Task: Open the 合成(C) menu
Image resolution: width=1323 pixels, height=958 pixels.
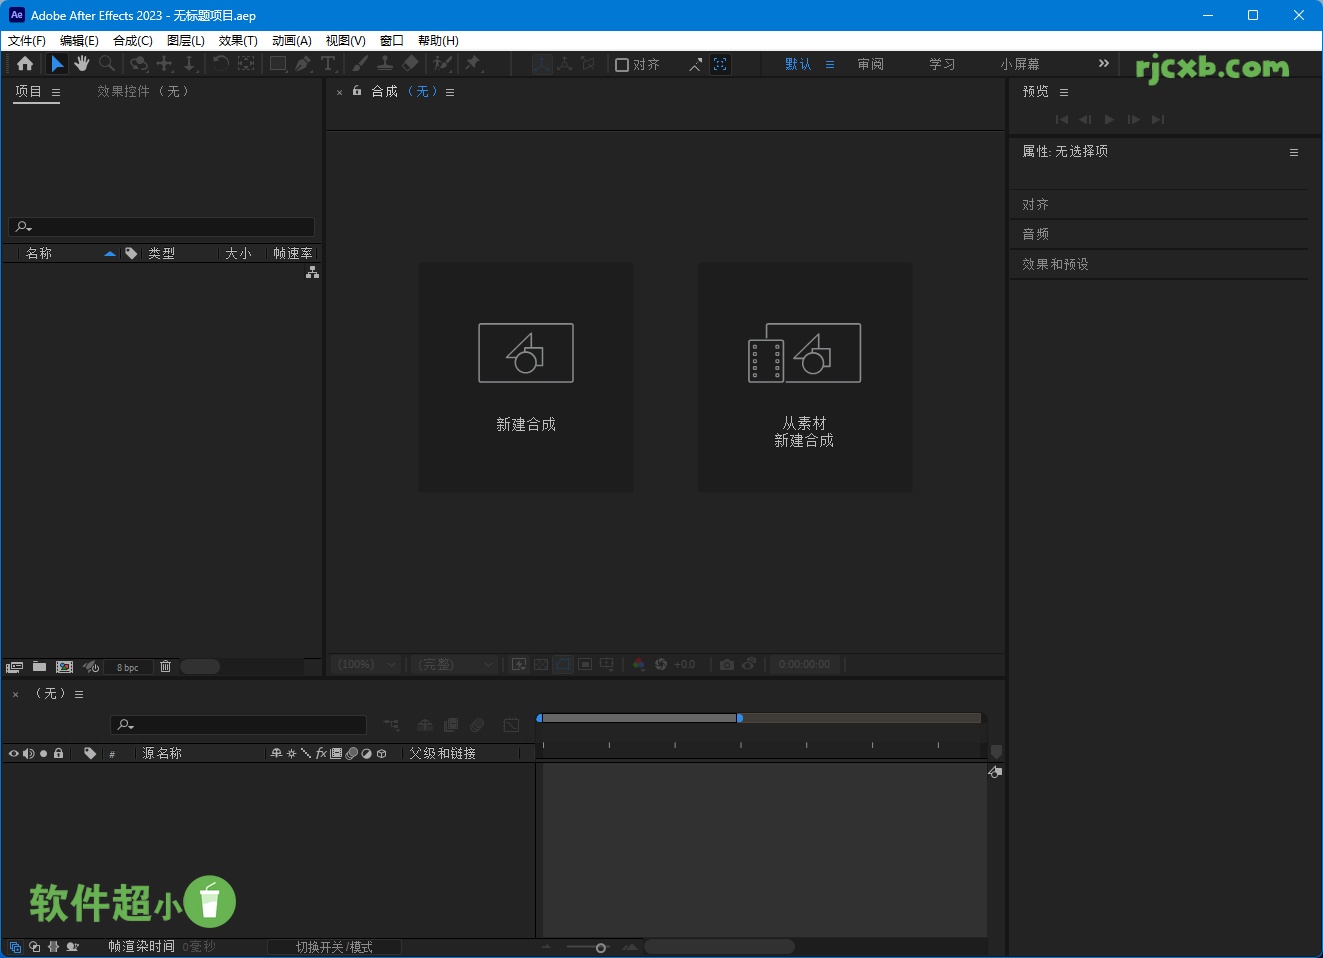Action: 132,40
